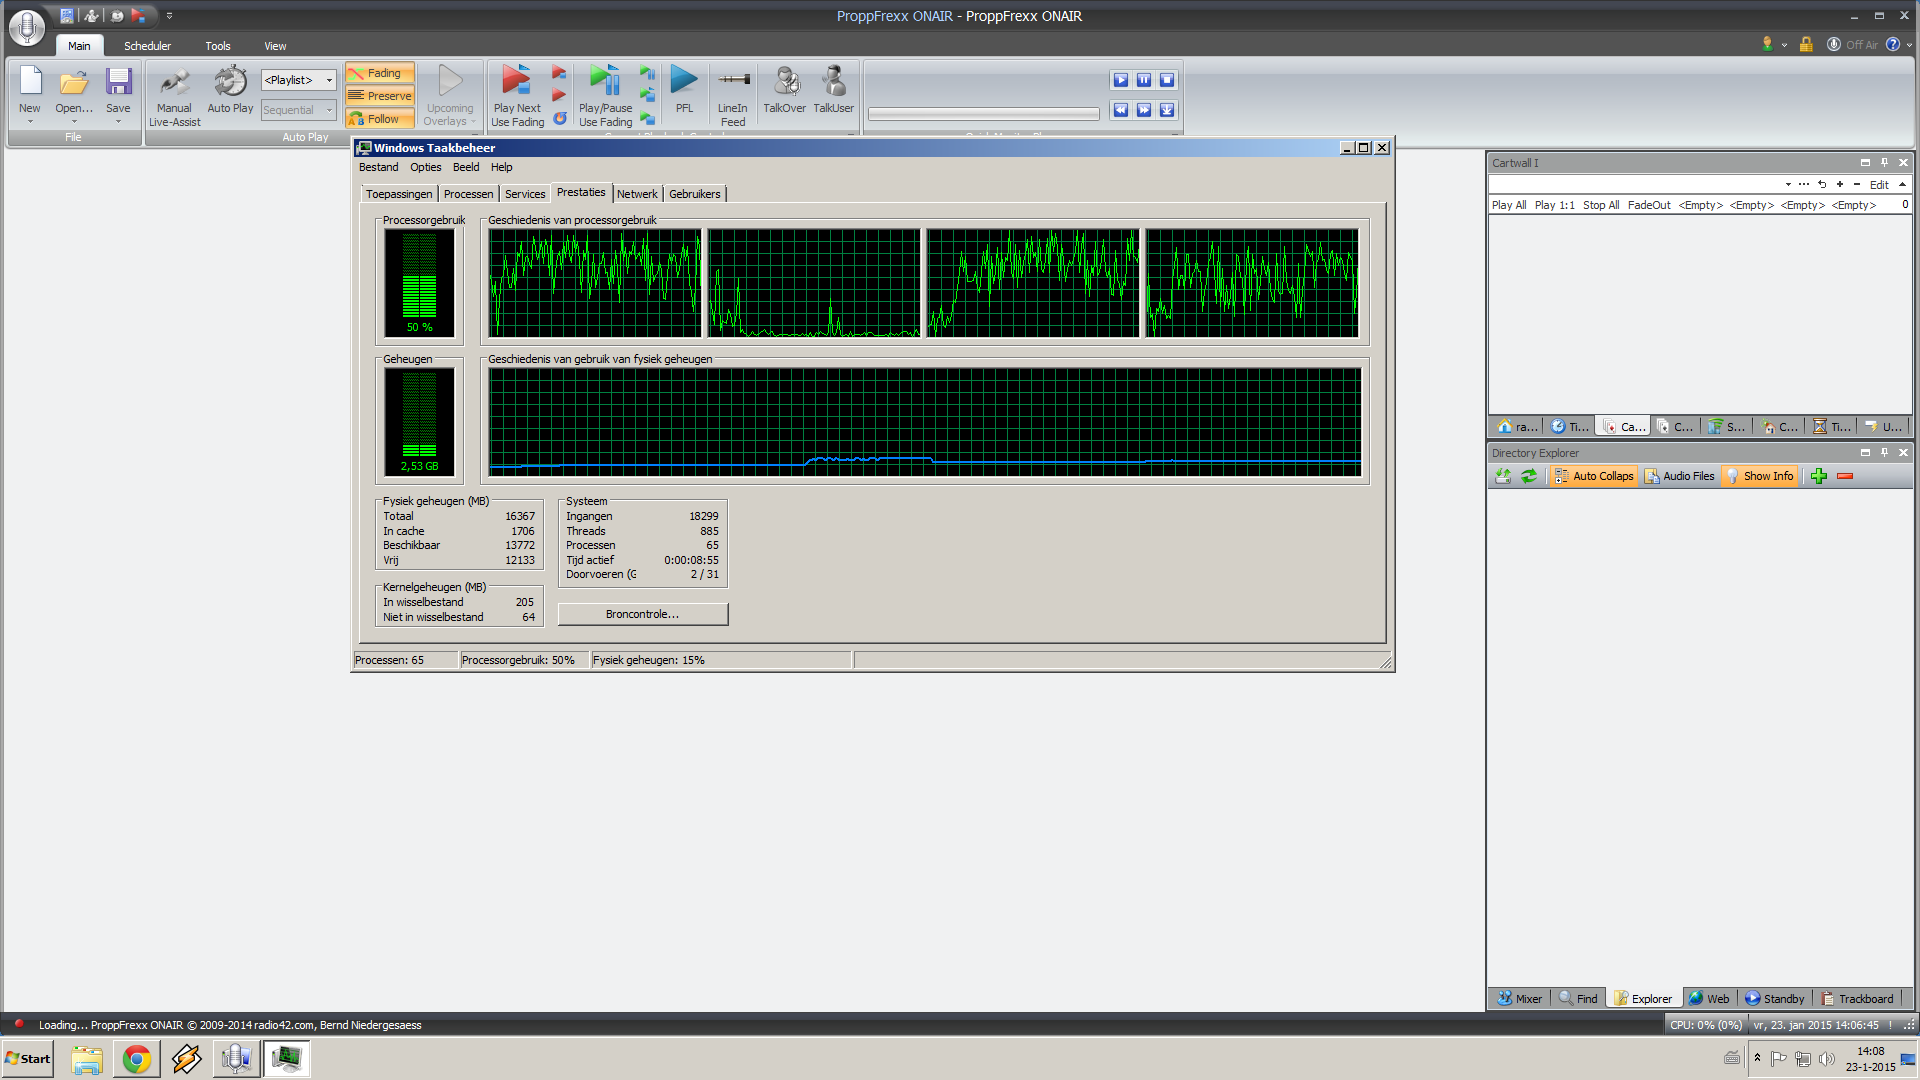Image resolution: width=1920 pixels, height=1080 pixels.
Task: Click the green plus icon in Directory Explorer
Action: 1819,476
